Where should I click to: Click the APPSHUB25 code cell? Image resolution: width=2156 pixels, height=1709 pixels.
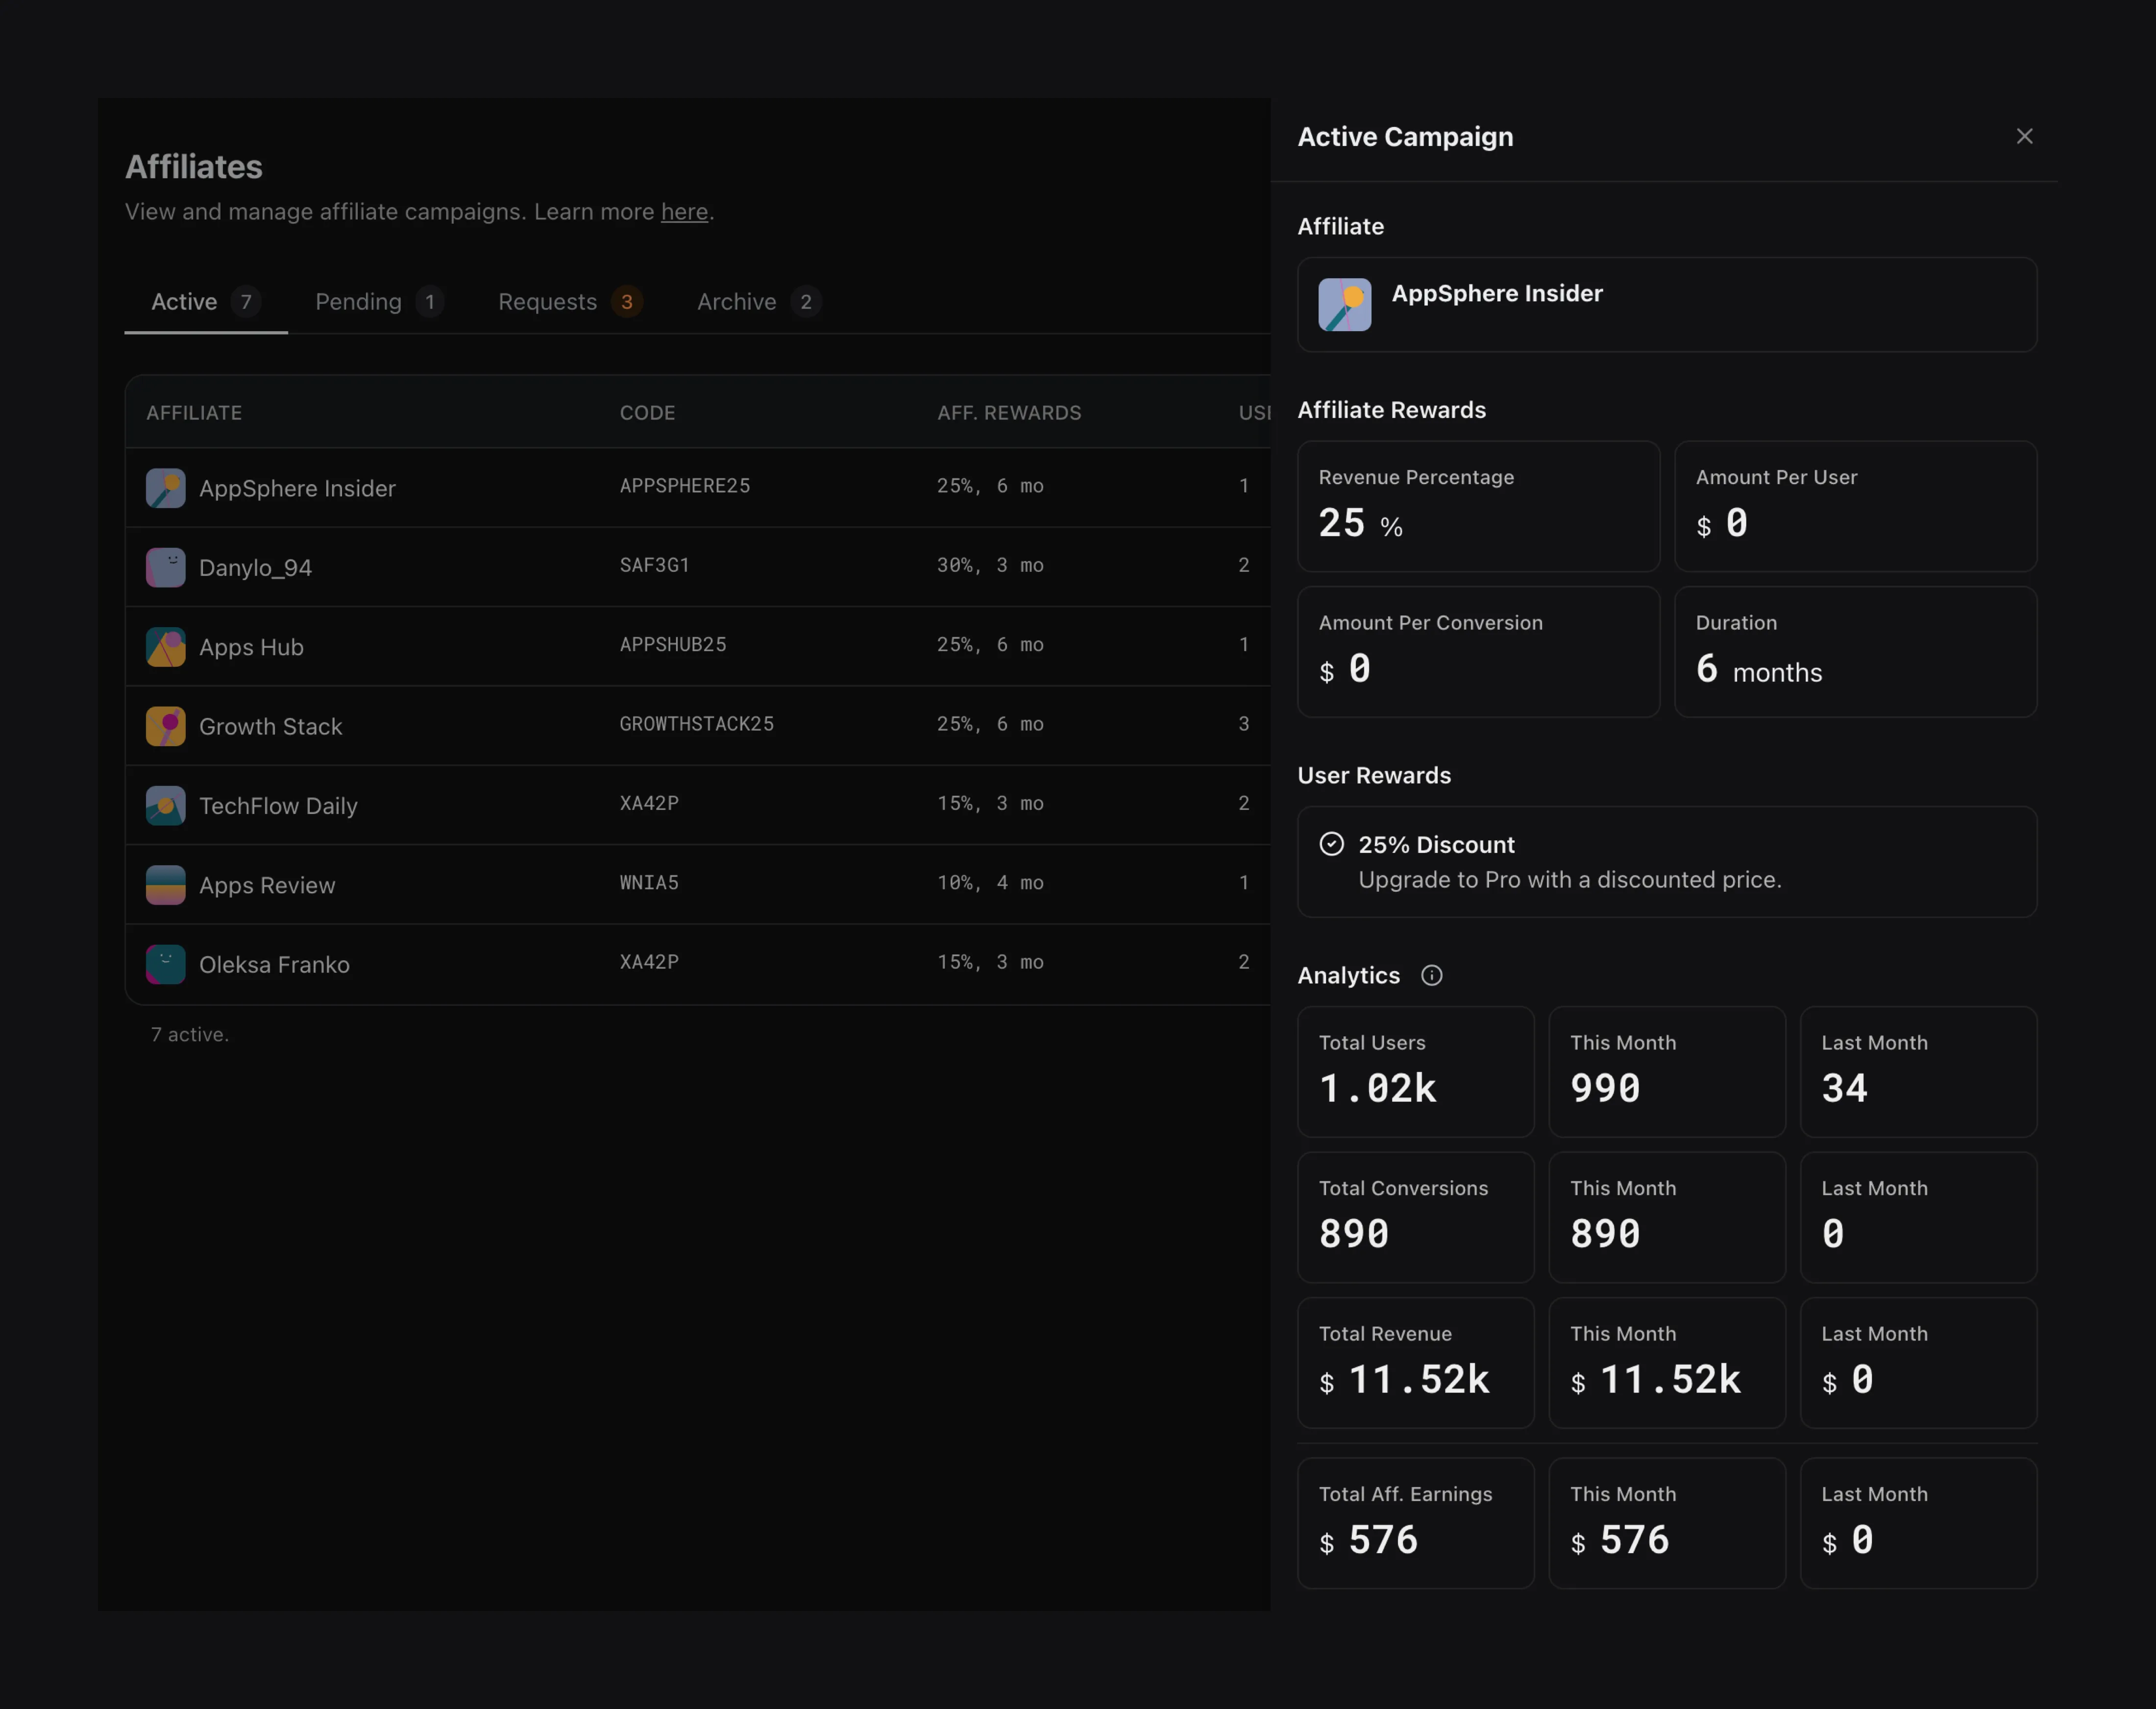coord(672,645)
